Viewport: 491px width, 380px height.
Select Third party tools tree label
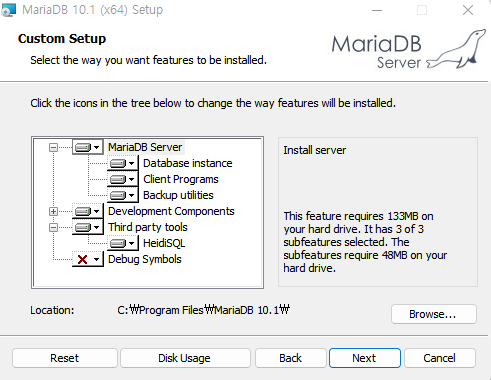click(x=148, y=227)
